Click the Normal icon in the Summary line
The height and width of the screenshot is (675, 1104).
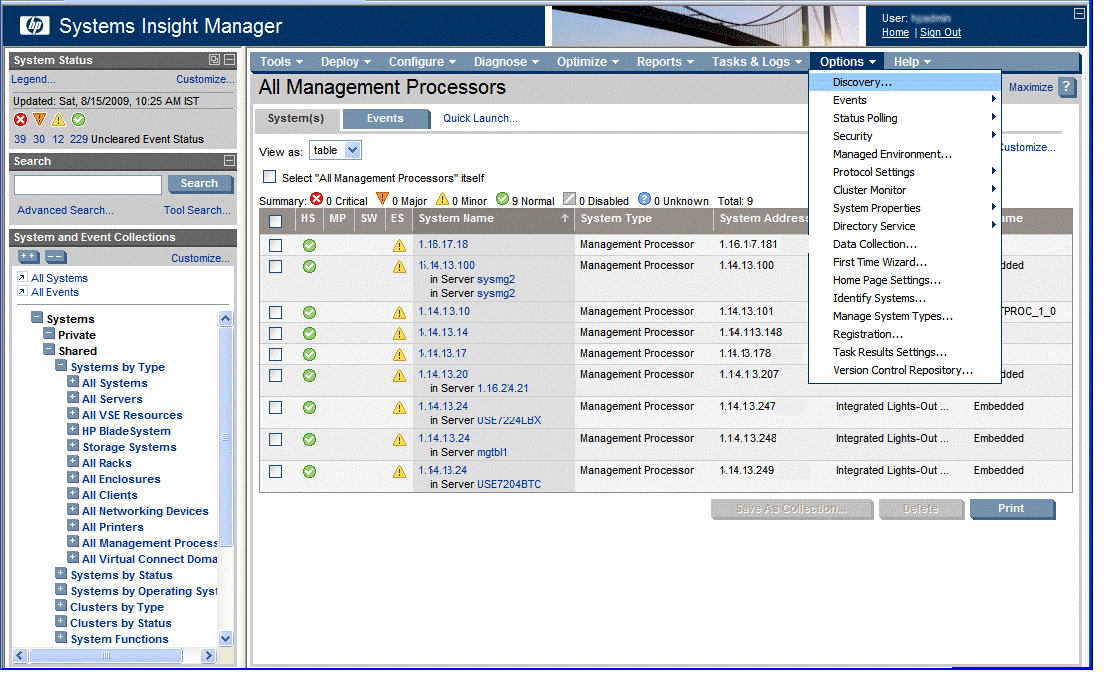point(502,199)
